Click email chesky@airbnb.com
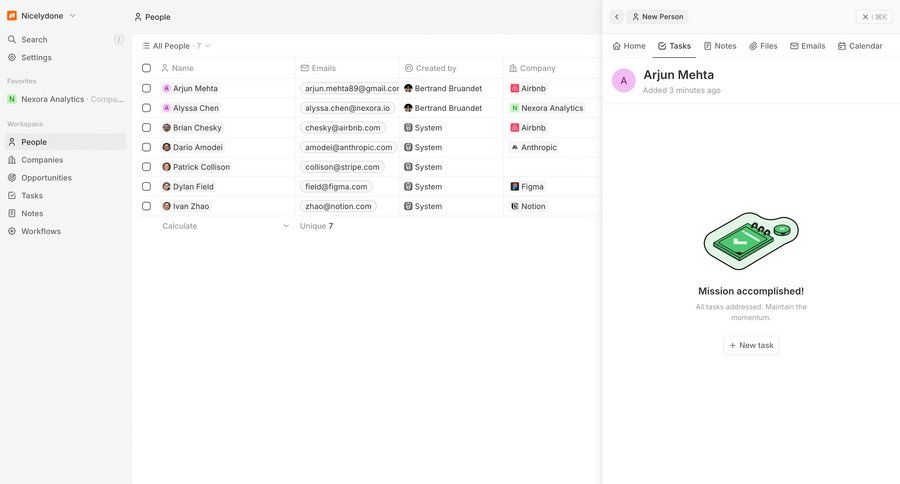Image resolution: width=900 pixels, height=484 pixels. 343,127
